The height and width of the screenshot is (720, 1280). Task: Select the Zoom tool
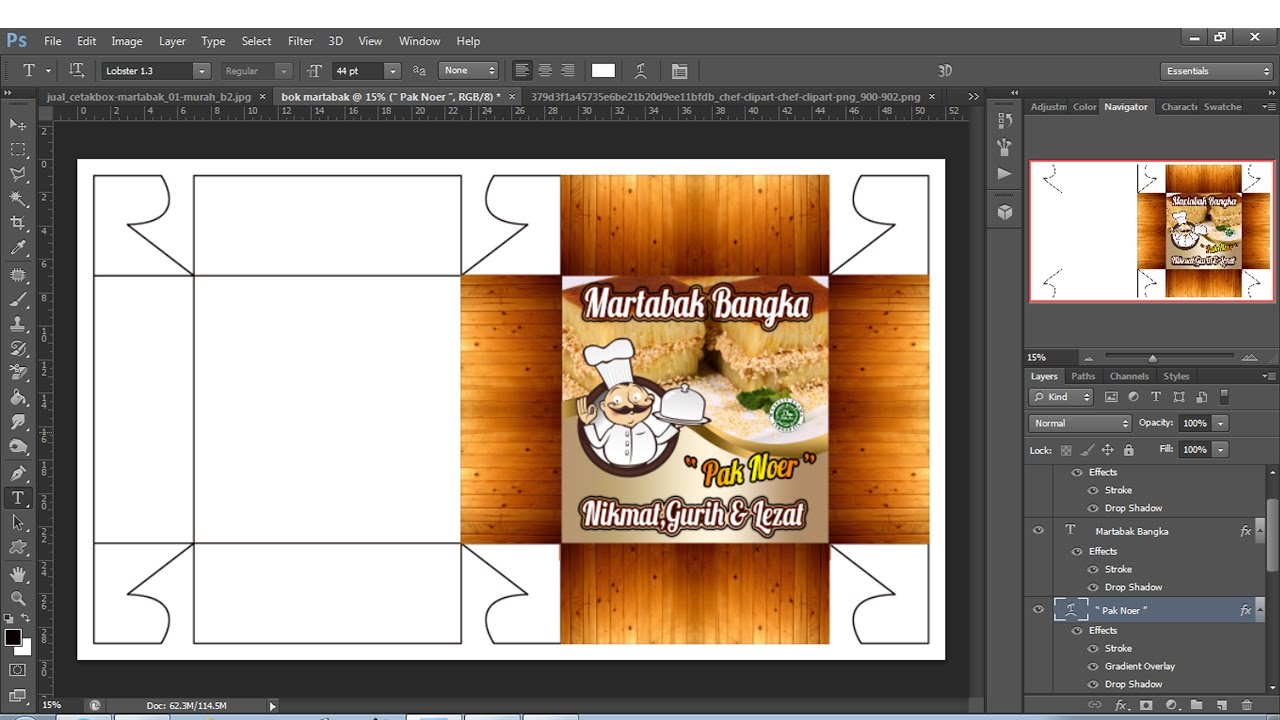point(18,599)
